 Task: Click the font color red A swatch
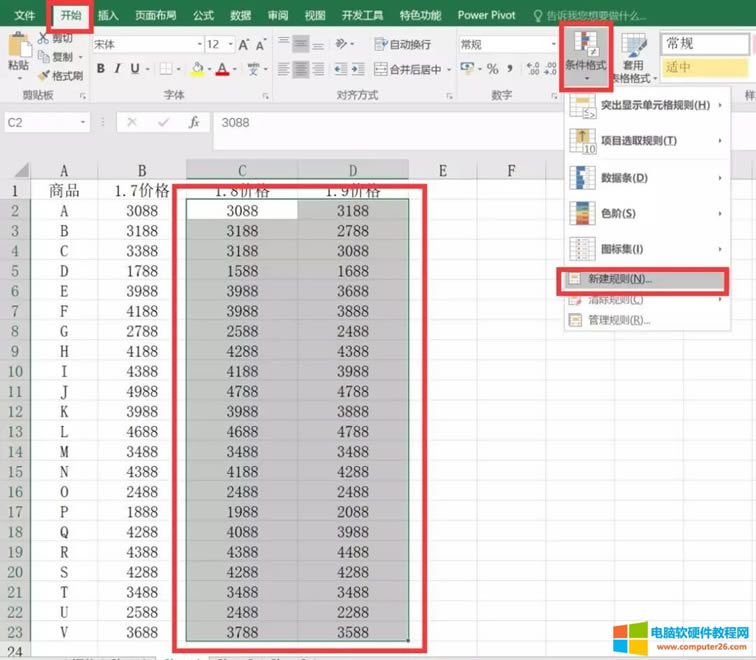coord(222,69)
